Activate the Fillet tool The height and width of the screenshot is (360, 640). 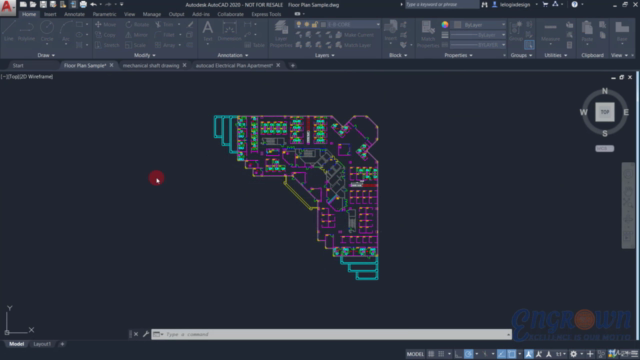point(165,35)
